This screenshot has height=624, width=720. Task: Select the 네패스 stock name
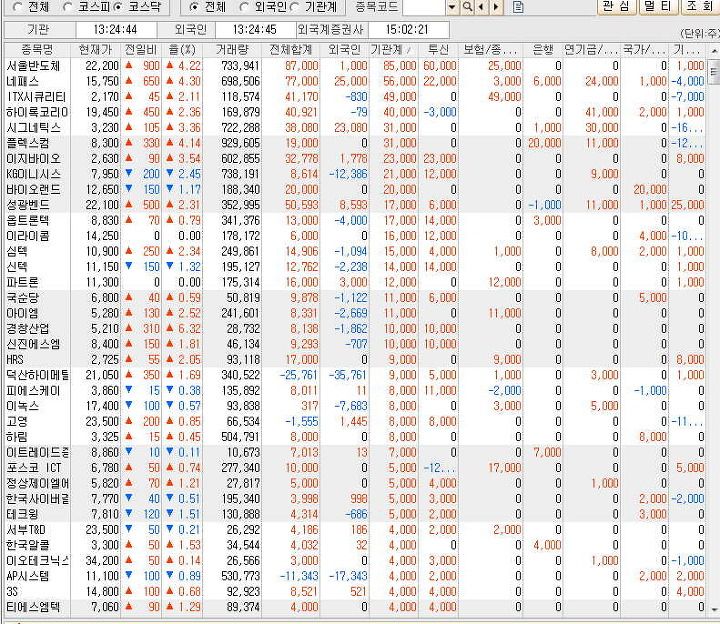click(x=23, y=81)
